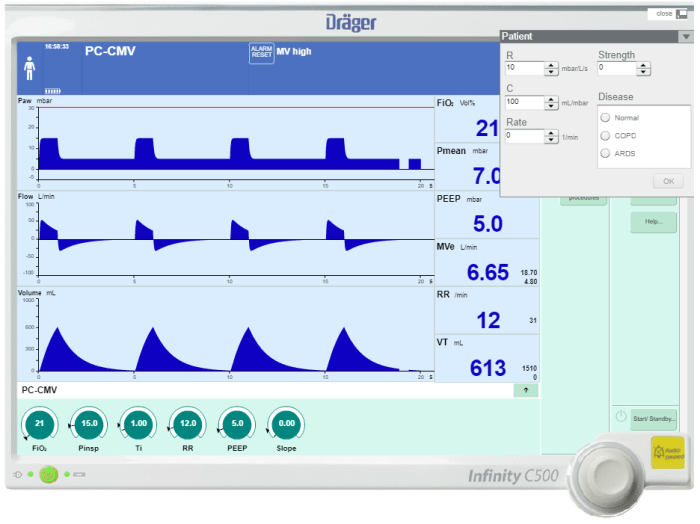
Task: Decrease the Strength value by one step
Action: coord(643,72)
